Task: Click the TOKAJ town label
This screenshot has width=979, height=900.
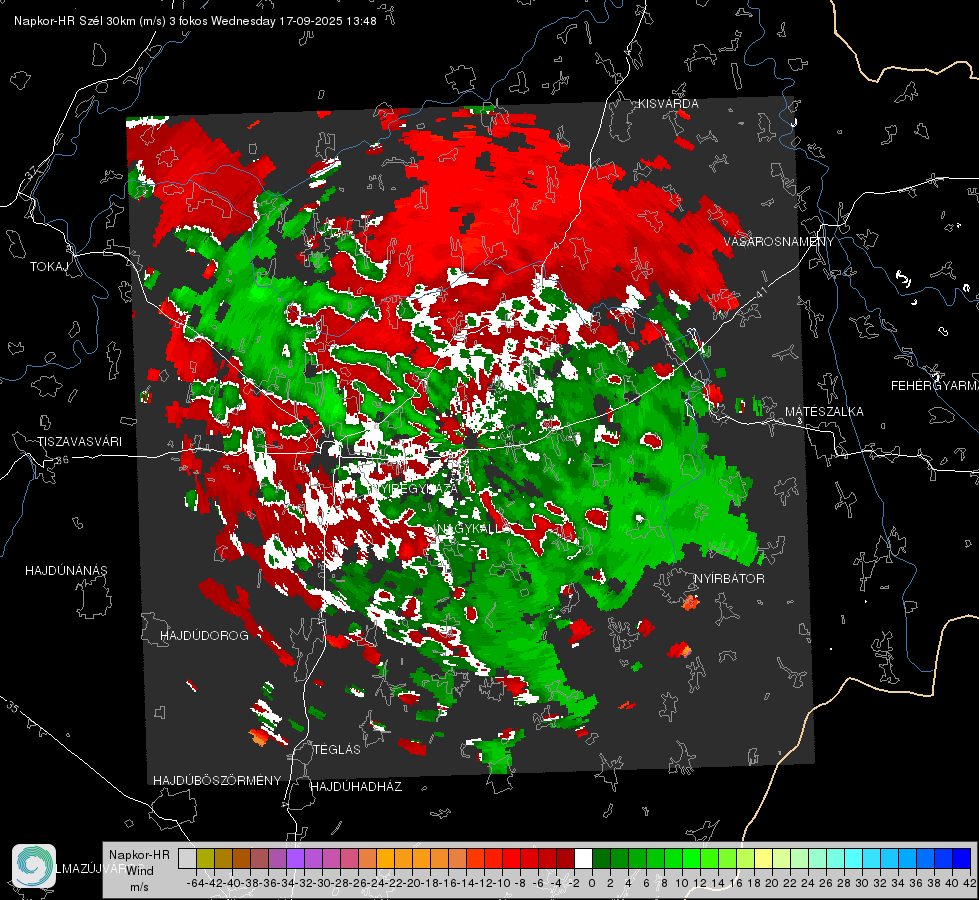Action: (x=49, y=267)
